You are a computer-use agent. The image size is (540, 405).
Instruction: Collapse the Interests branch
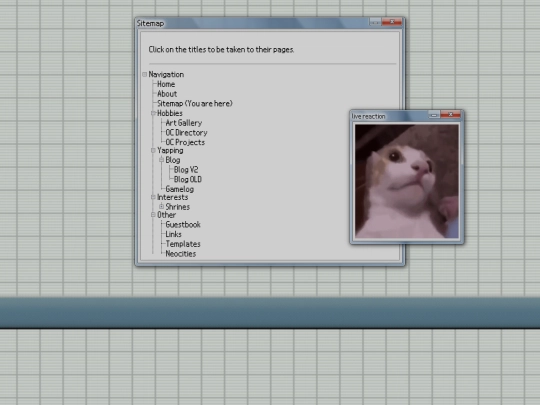tap(153, 197)
